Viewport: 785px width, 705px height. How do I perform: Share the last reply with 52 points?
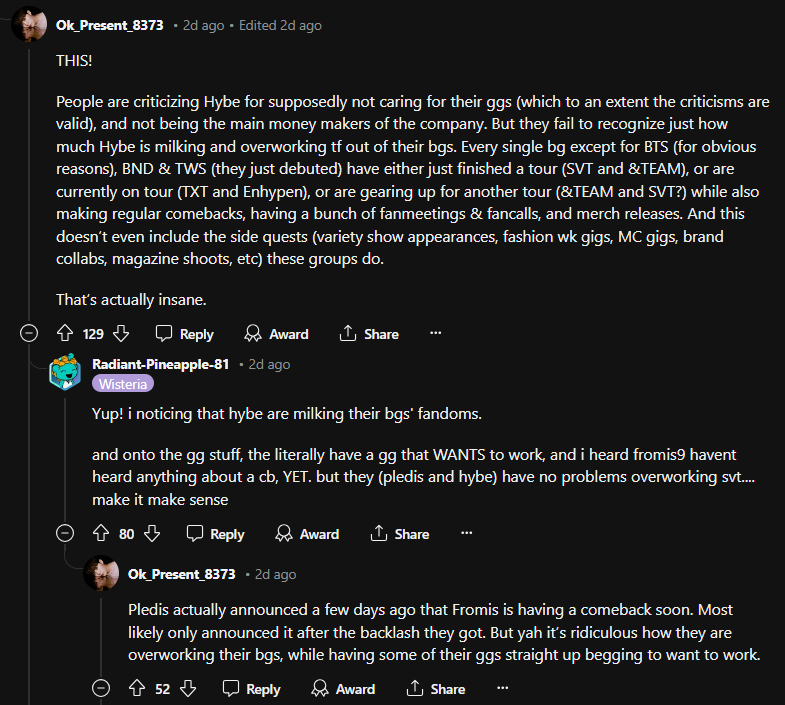coord(436,689)
